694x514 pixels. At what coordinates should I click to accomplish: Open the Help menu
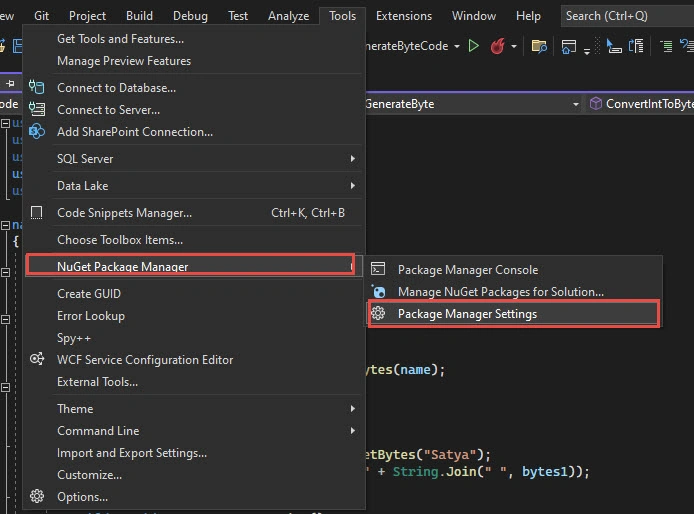pos(528,16)
